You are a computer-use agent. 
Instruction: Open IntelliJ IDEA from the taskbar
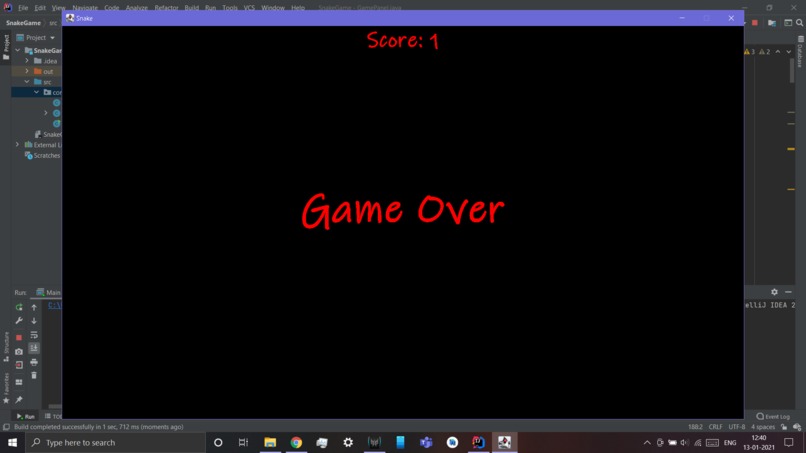pos(478,442)
